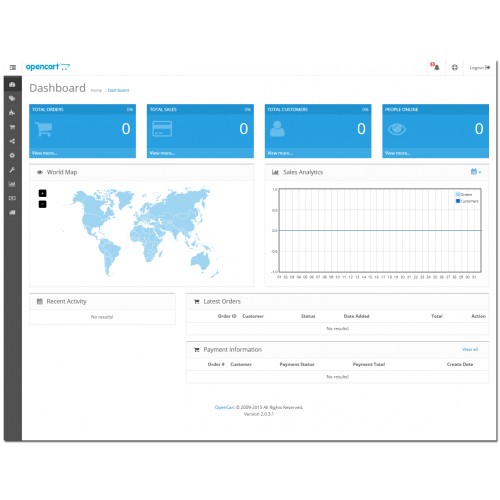Open the Catalog tags sidebar icon
This screenshot has width=500, height=500.
pos(12,98)
